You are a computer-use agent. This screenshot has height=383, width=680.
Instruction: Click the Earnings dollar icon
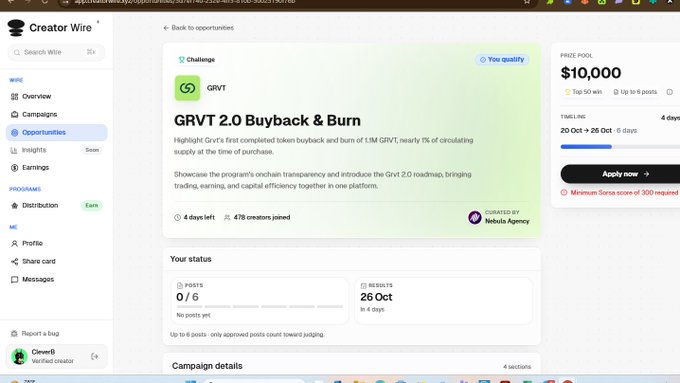[14, 167]
